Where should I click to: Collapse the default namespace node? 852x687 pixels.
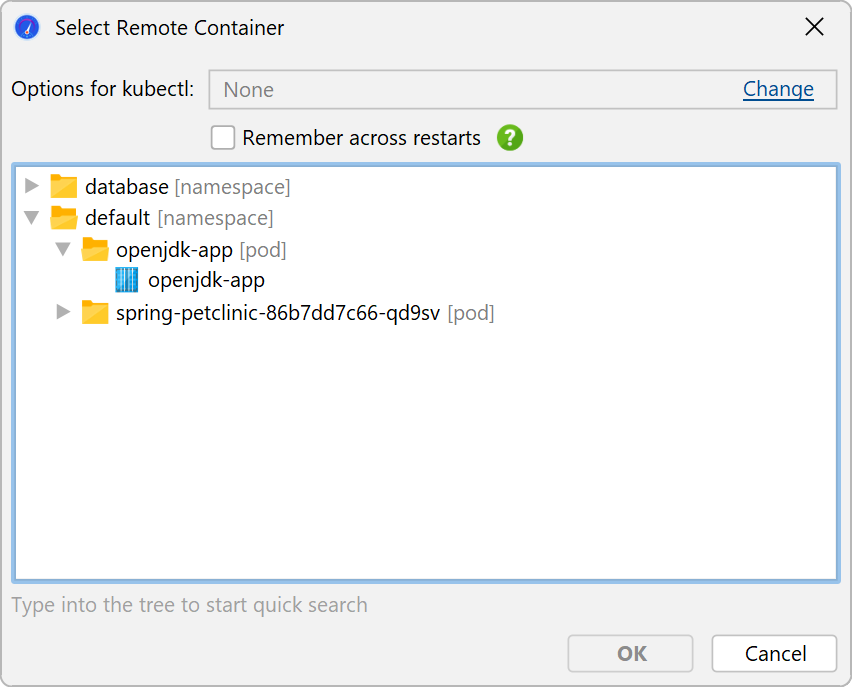coord(32,218)
